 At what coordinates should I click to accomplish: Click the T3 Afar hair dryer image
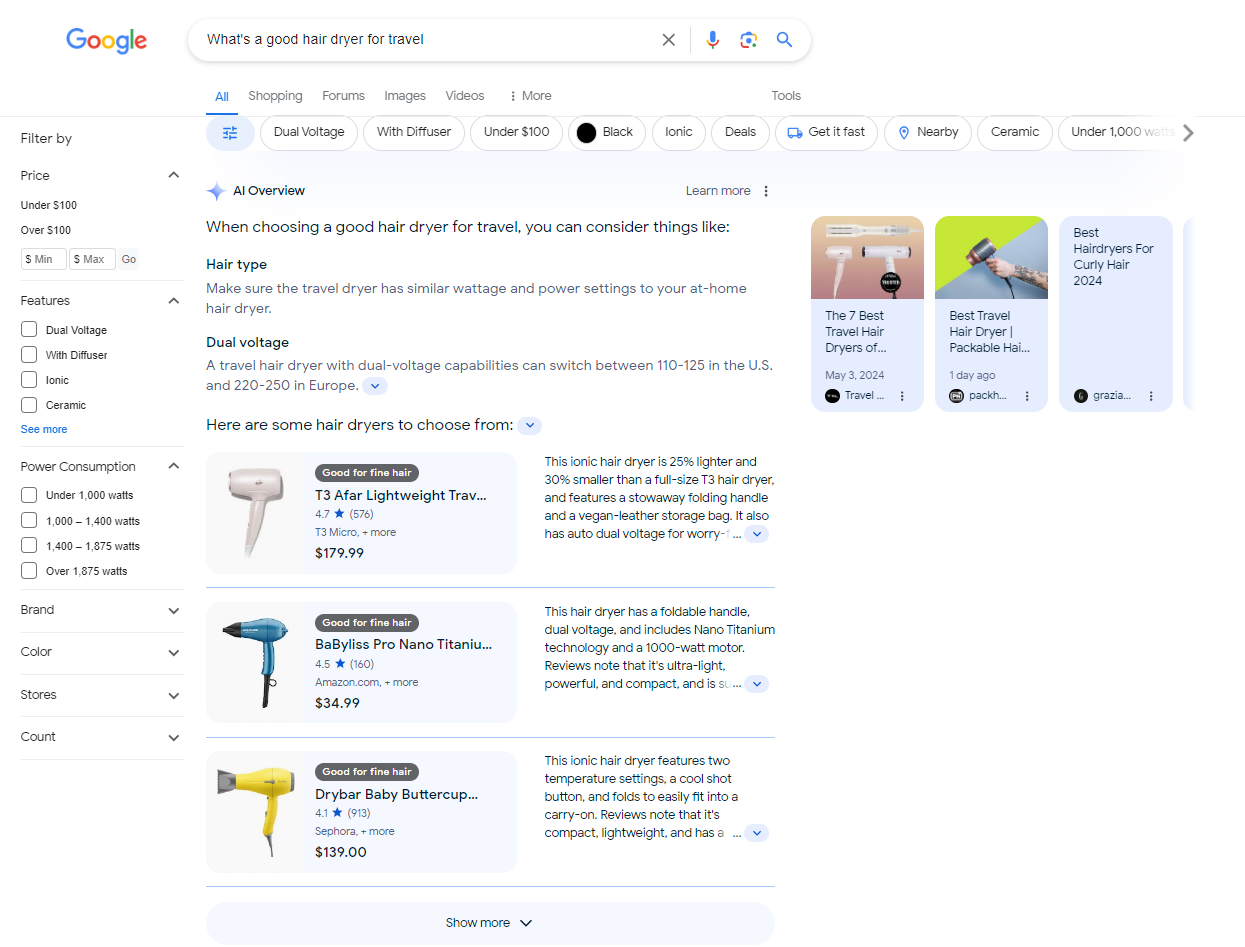255,513
